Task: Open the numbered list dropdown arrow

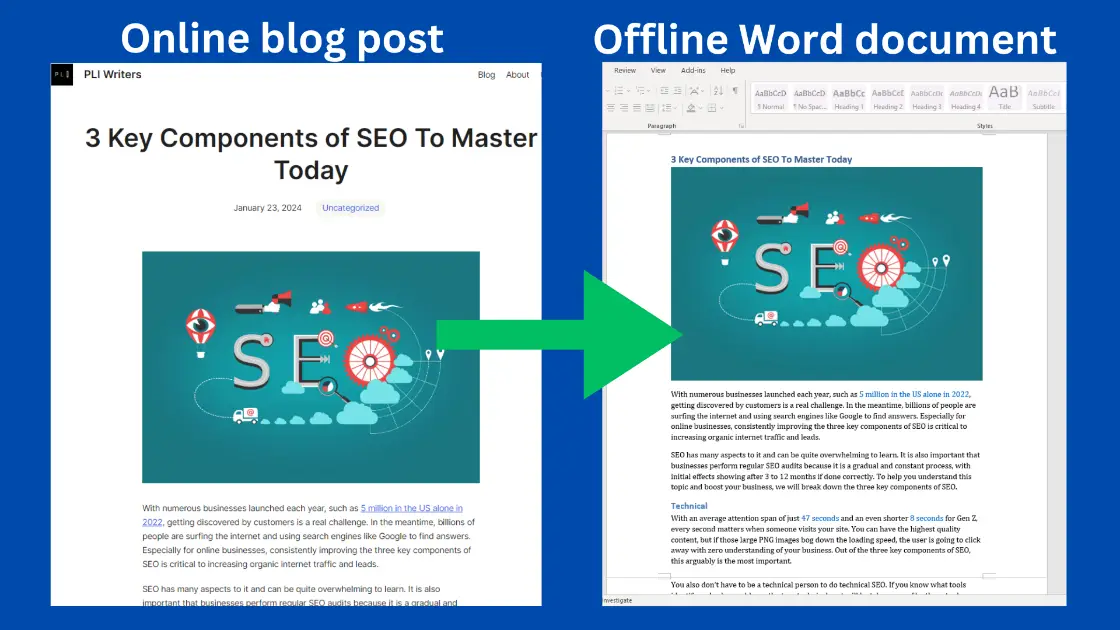Action: pos(628,90)
